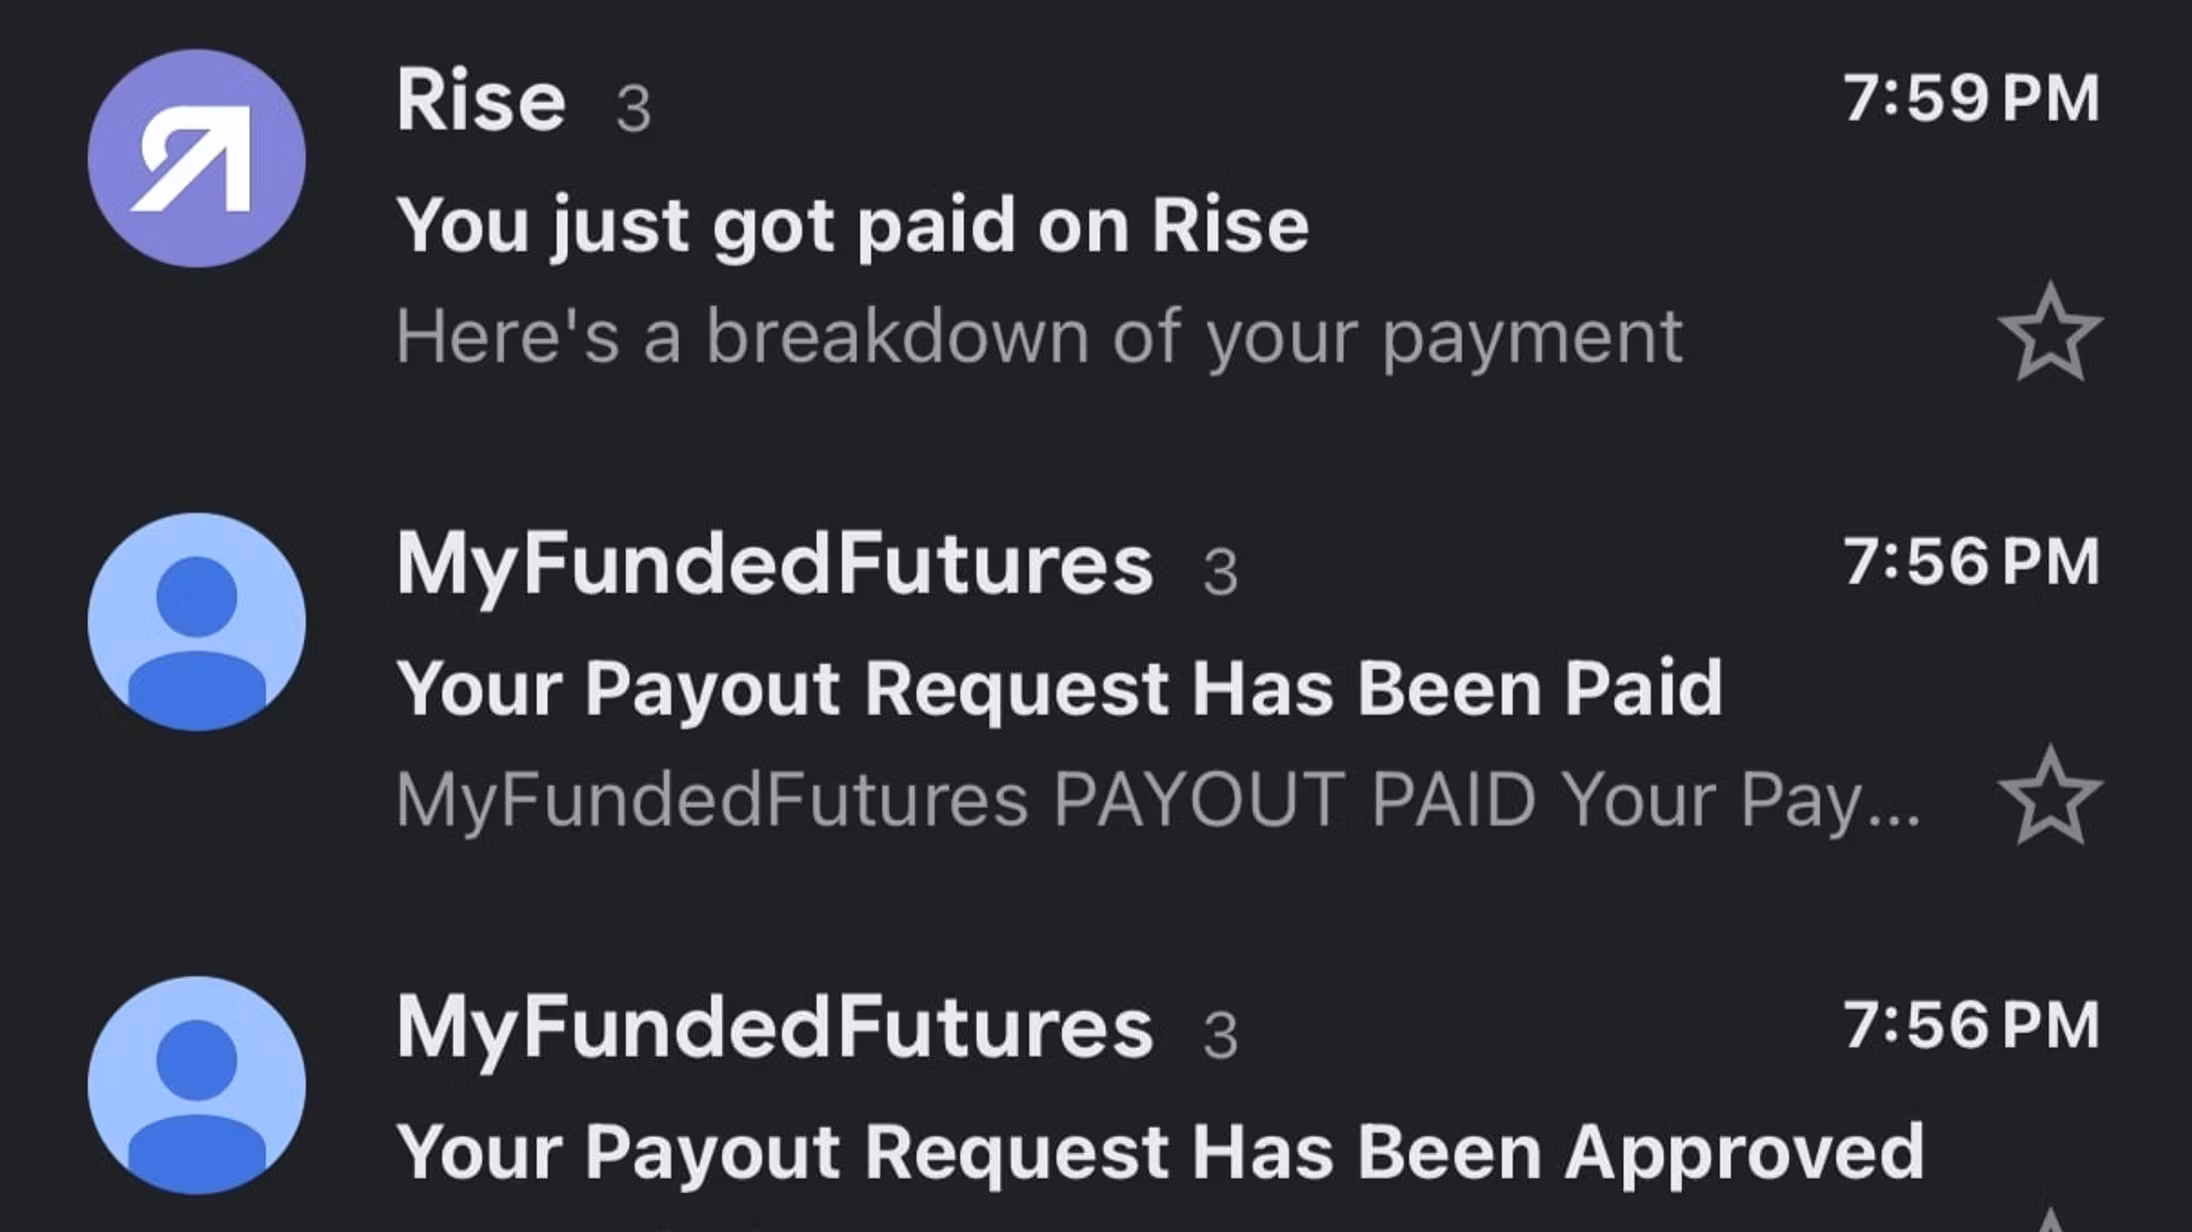Click thread count 3 next to Rise
This screenshot has height=1232, width=2192.
pyautogui.click(x=633, y=109)
